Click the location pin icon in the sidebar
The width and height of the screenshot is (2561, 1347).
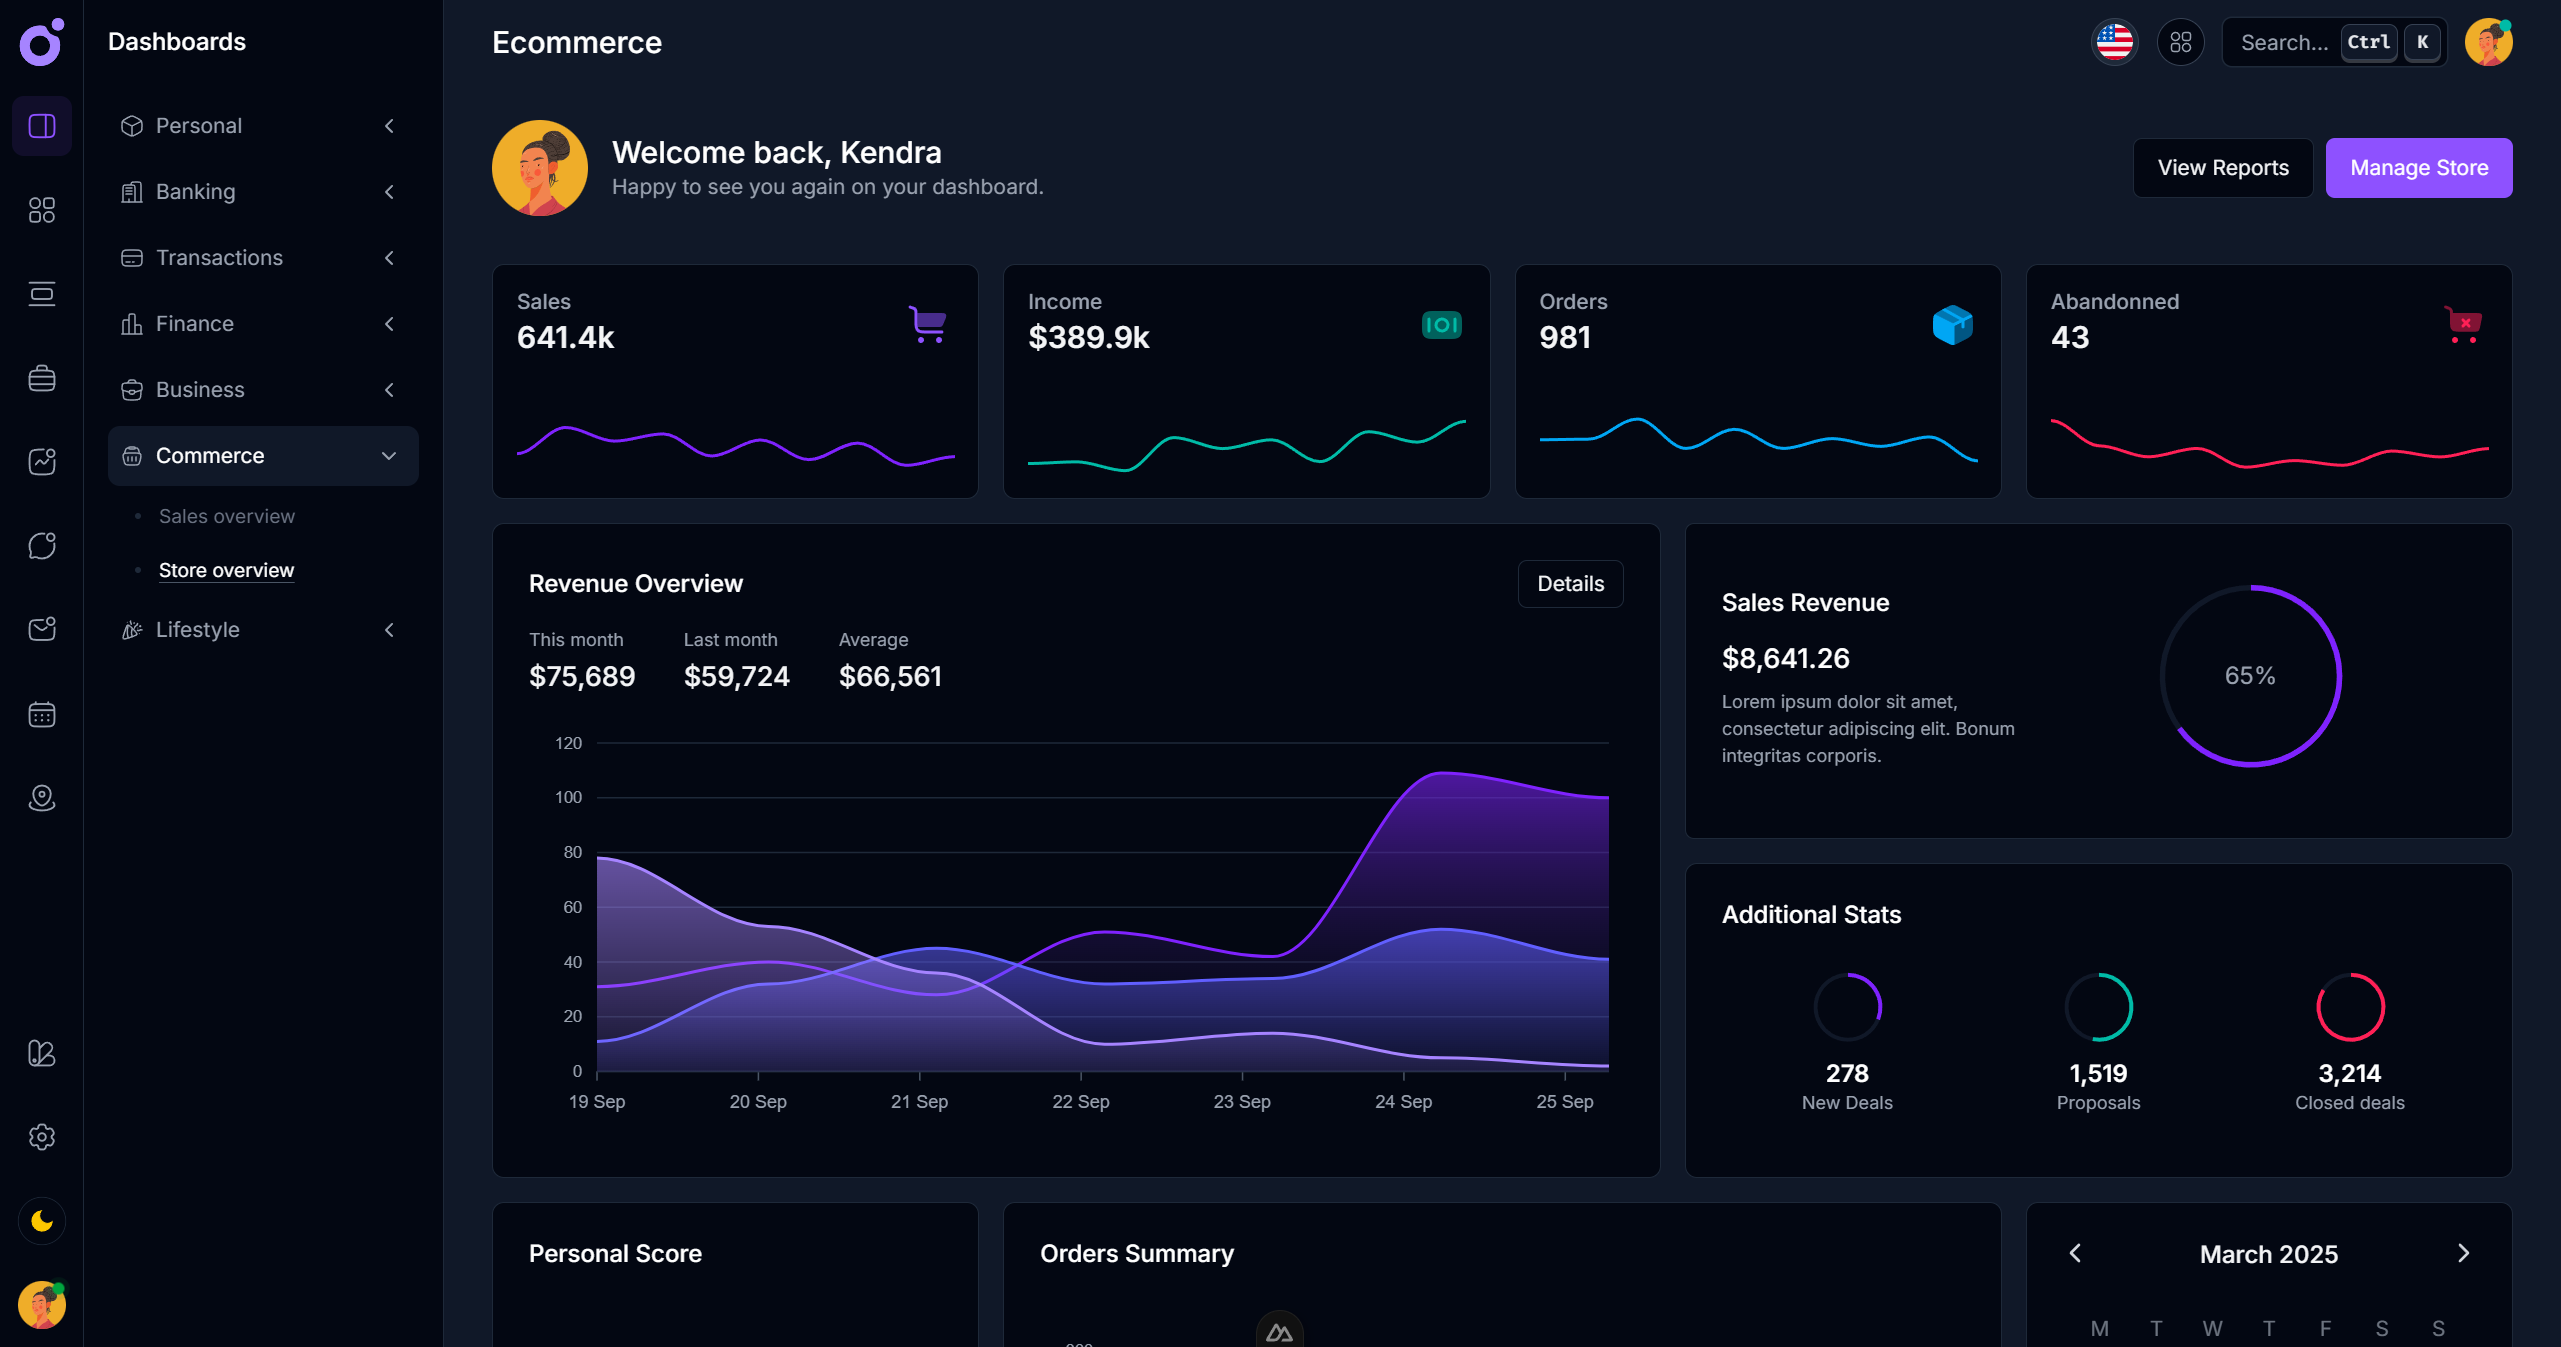click(42, 798)
